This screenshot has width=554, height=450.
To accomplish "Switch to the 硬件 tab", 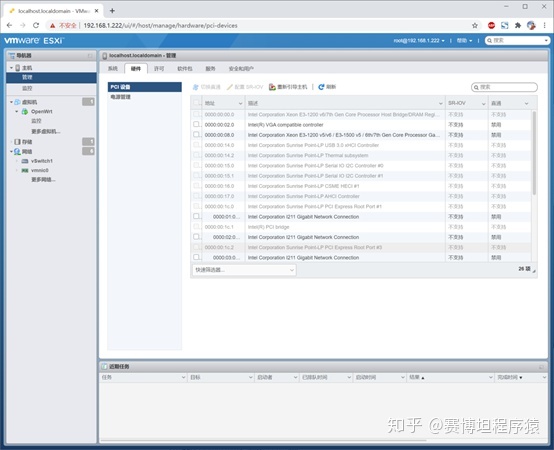I will [136, 69].
